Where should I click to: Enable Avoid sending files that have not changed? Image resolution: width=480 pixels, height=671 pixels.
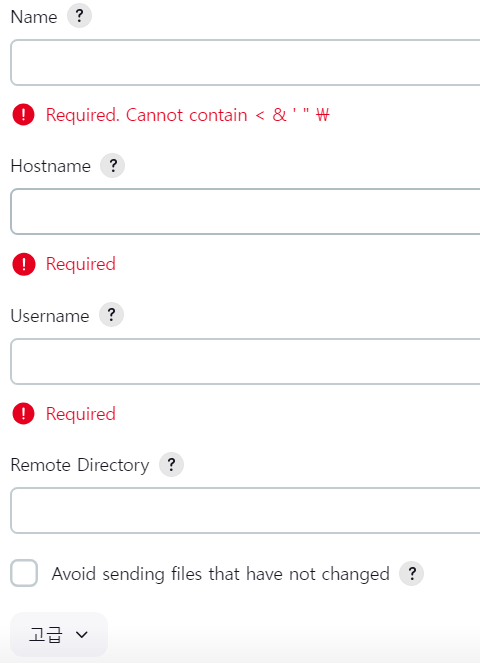click(24, 573)
